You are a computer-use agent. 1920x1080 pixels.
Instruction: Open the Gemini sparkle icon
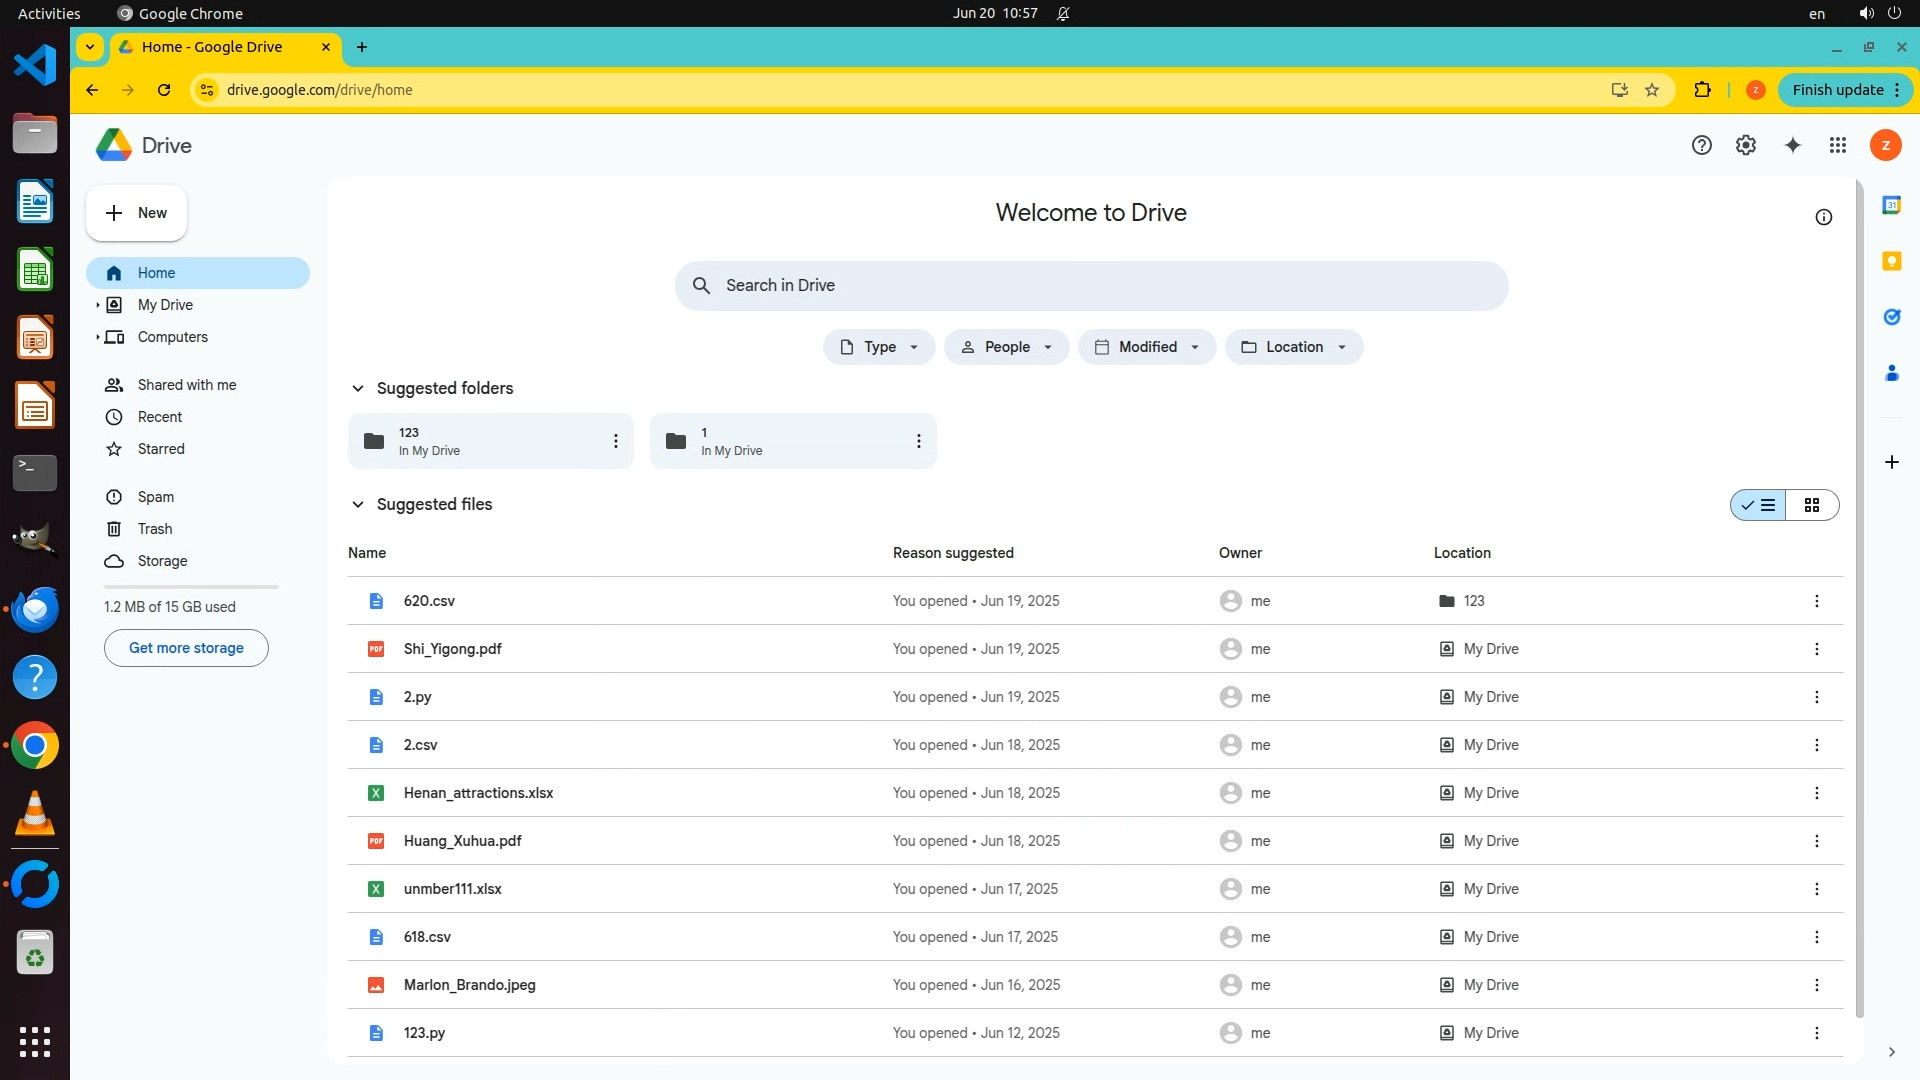(1792, 146)
